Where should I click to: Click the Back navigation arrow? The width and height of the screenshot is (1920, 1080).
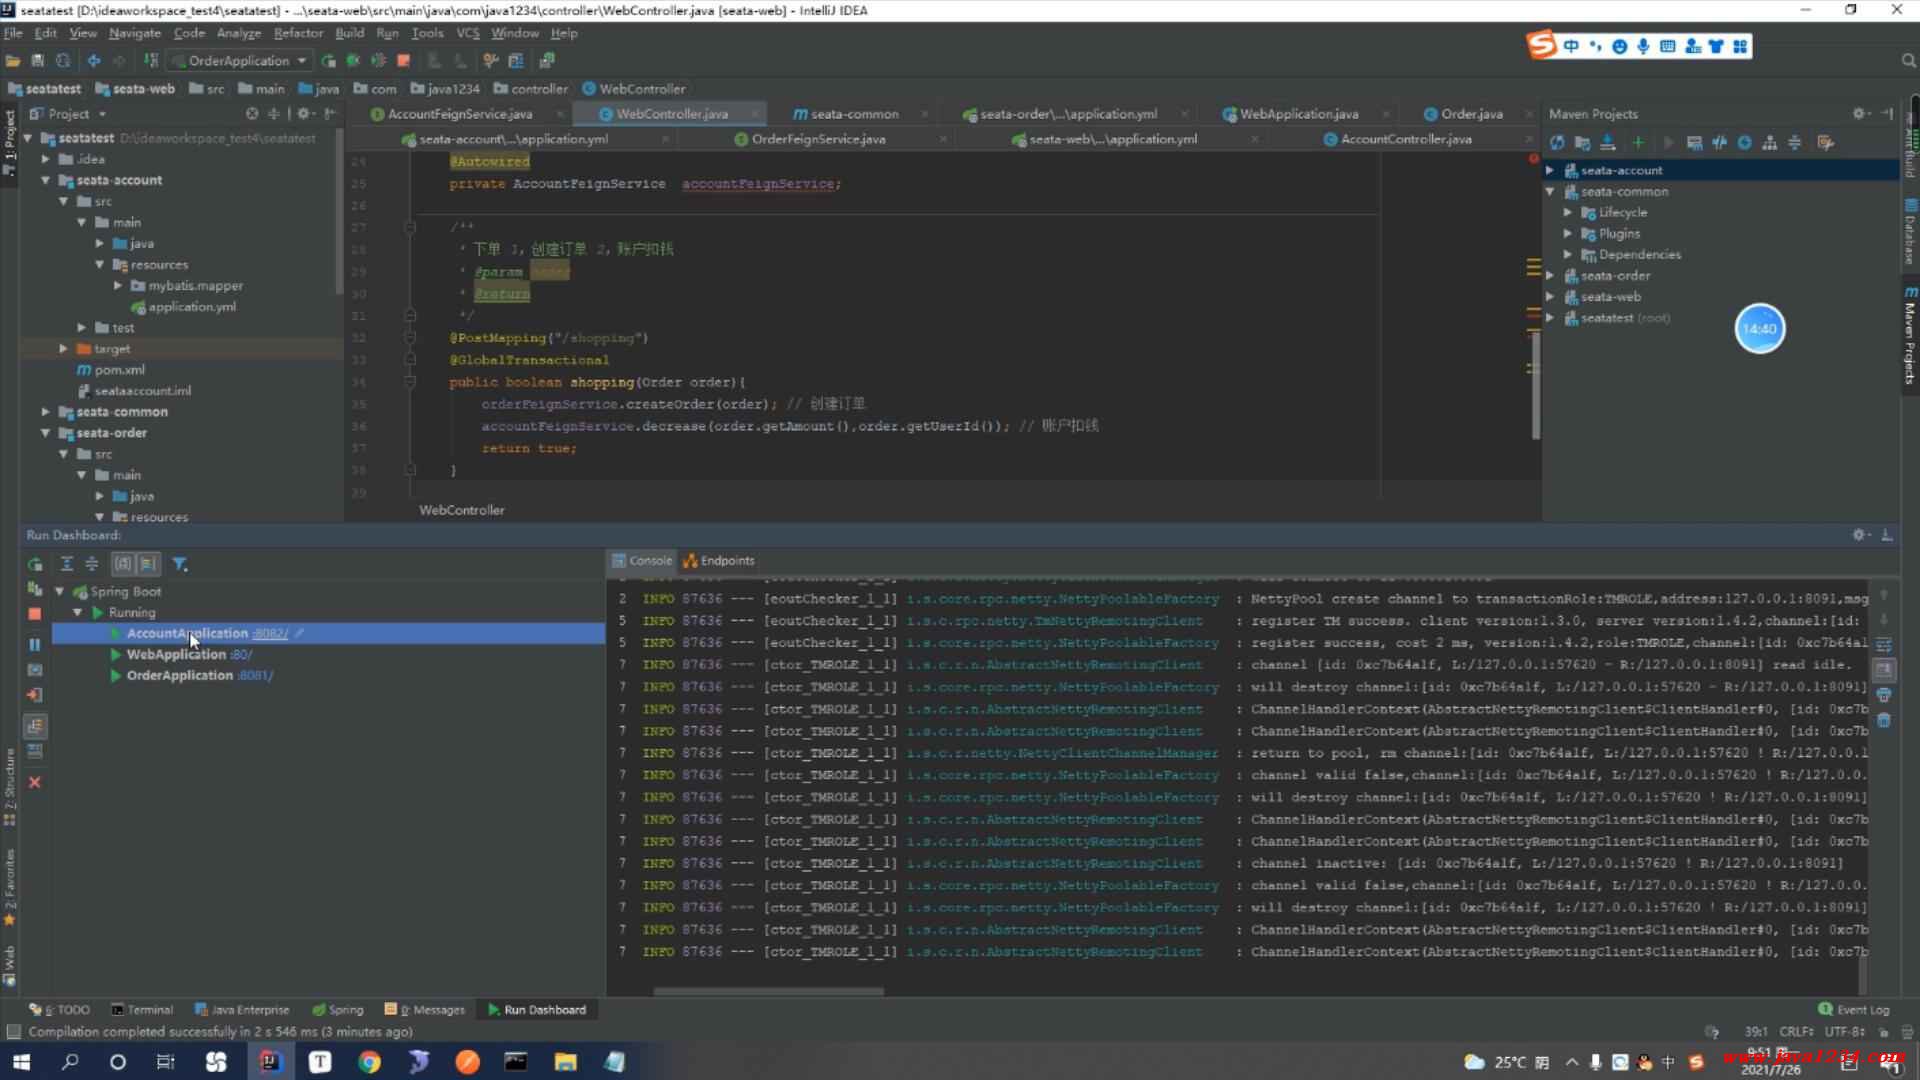[x=94, y=61]
